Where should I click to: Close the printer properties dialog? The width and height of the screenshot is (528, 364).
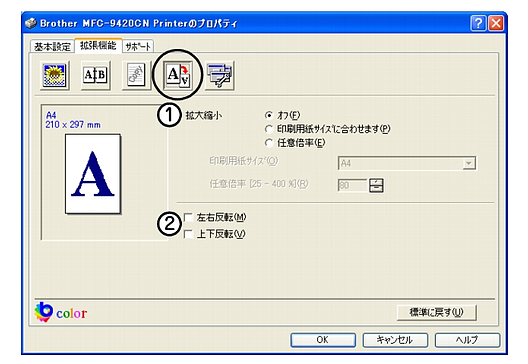click(x=496, y=24)
